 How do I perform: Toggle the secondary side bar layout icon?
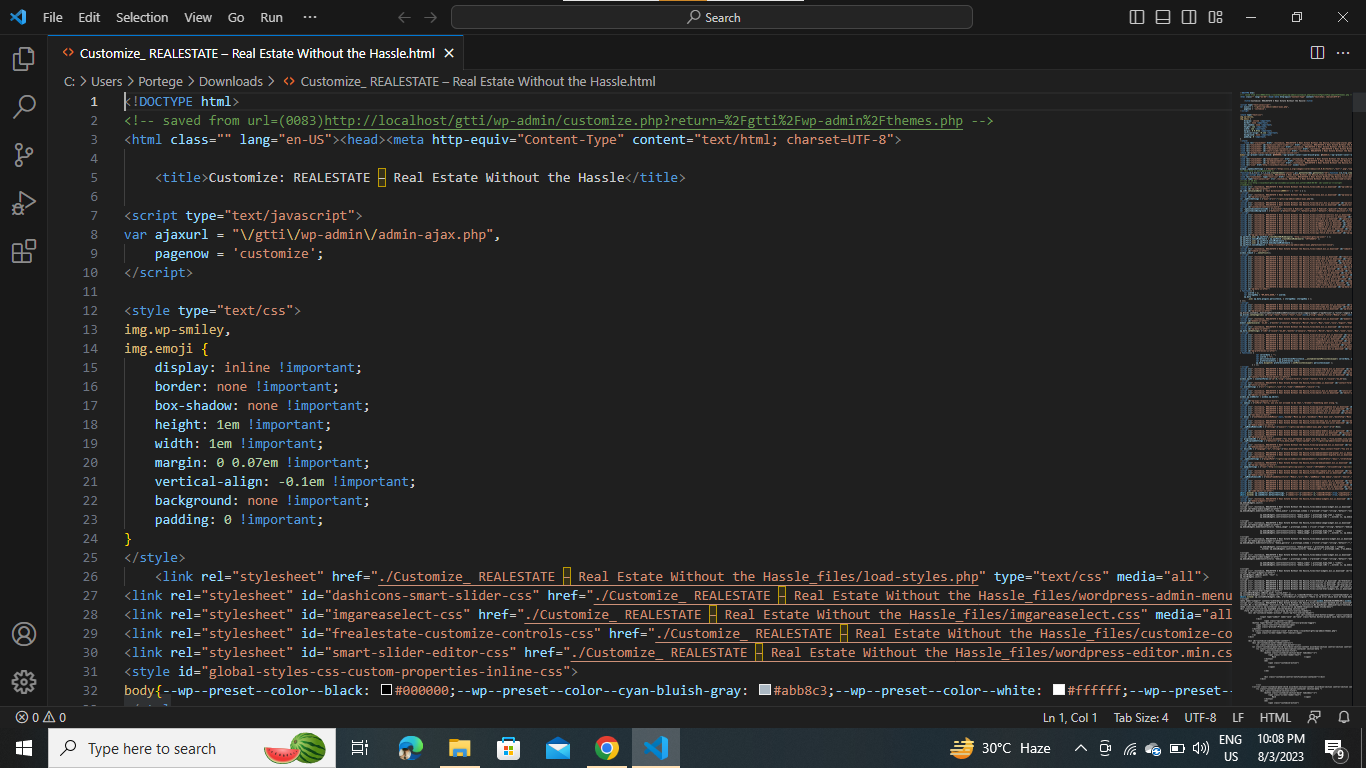[1189, 17]
